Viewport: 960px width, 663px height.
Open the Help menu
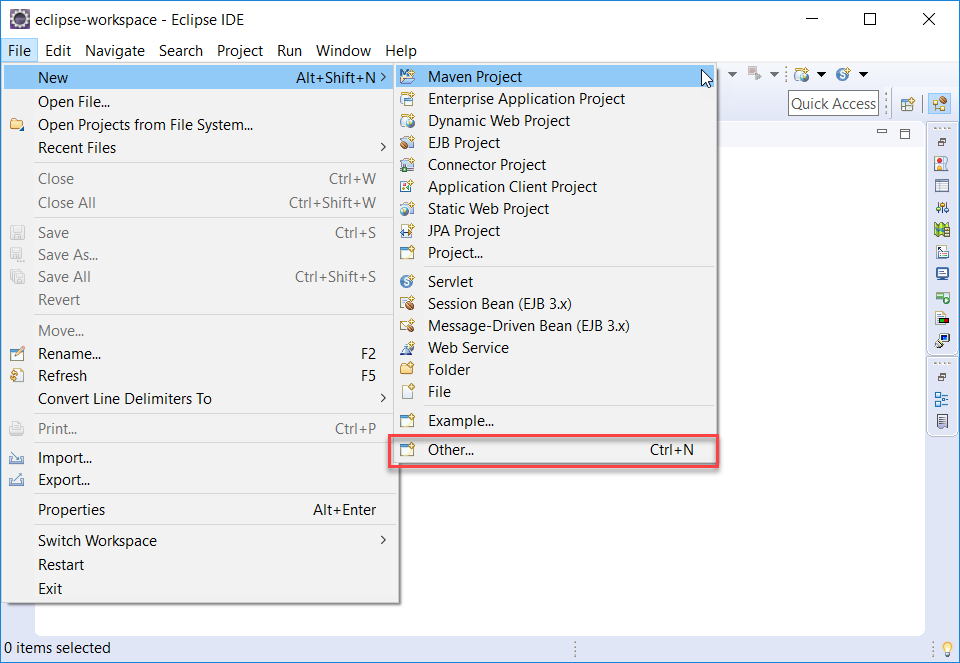(401, 50)
